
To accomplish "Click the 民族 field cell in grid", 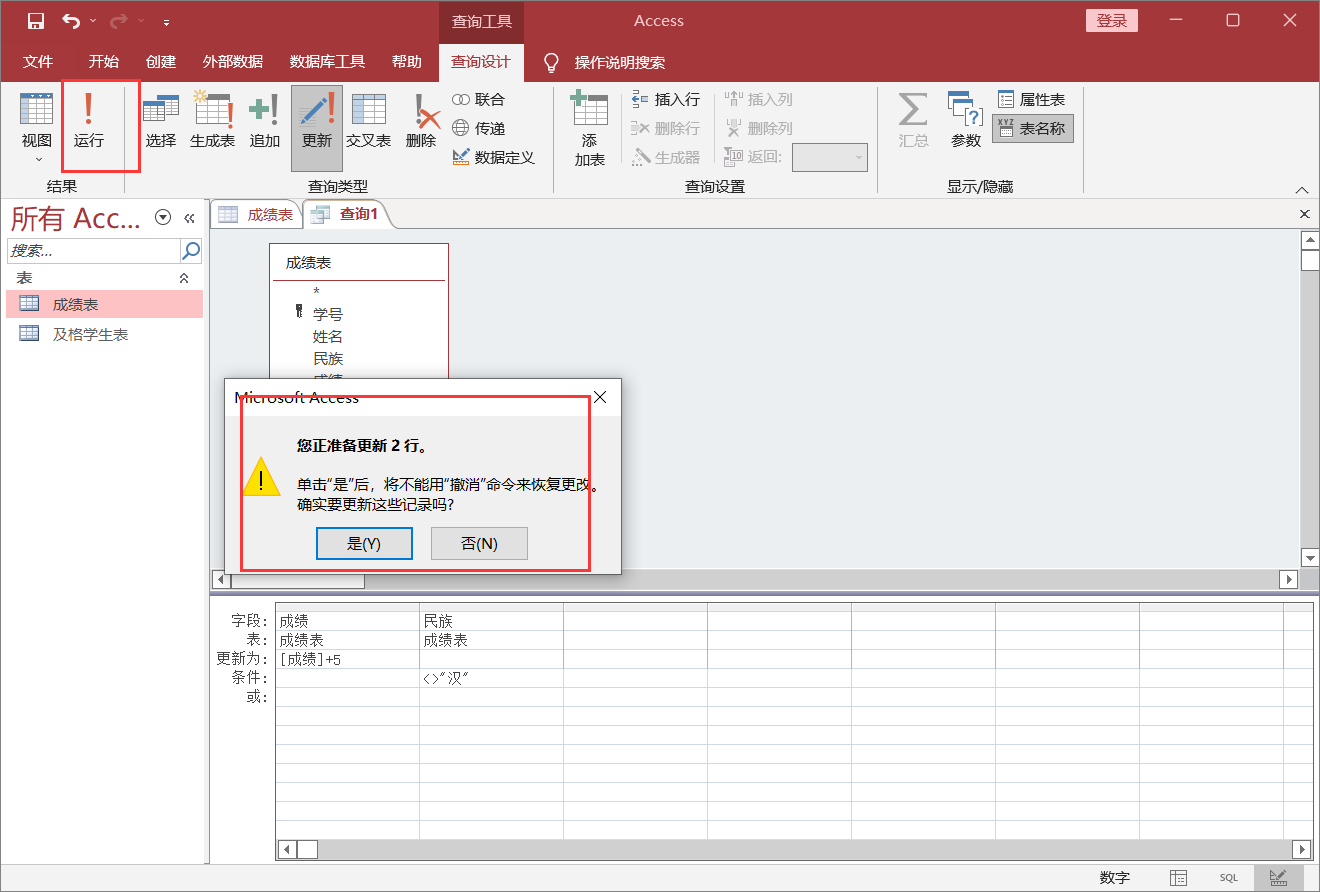I will (491, 621).
